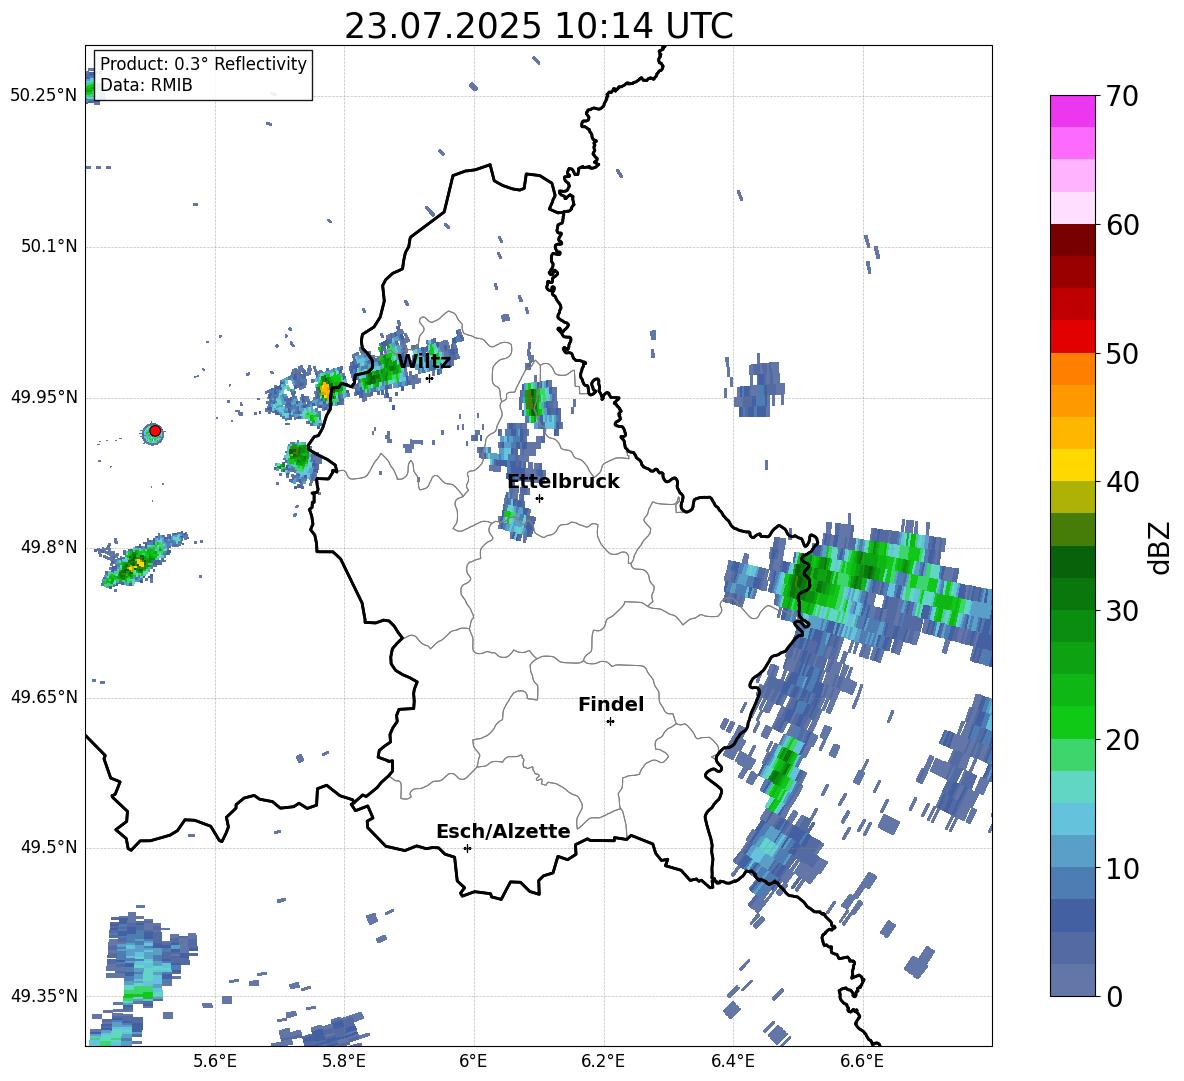Screen dimensions: 1184x1081
Task: Pick the dark red colorbar segment below 60
Action: [1072, 240]
